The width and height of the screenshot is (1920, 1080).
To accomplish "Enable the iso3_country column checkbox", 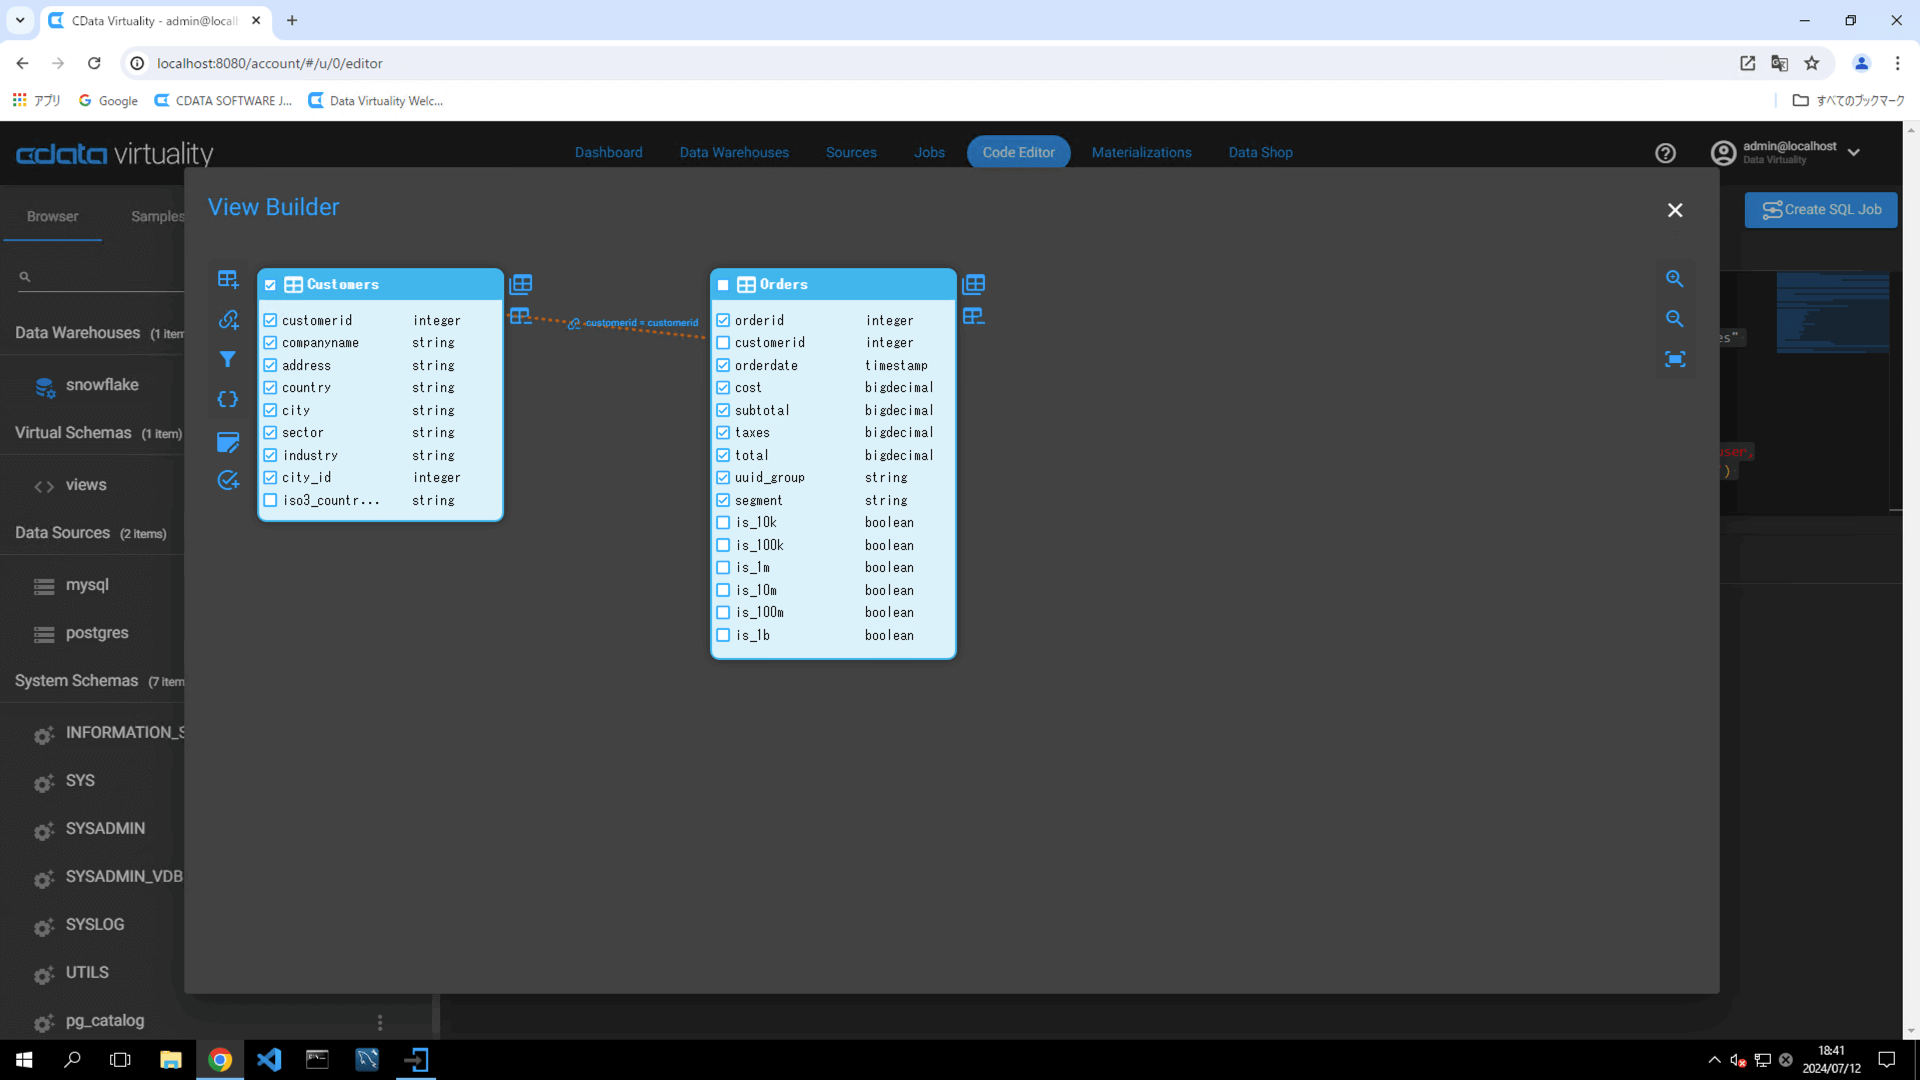I will pos(270,500).
